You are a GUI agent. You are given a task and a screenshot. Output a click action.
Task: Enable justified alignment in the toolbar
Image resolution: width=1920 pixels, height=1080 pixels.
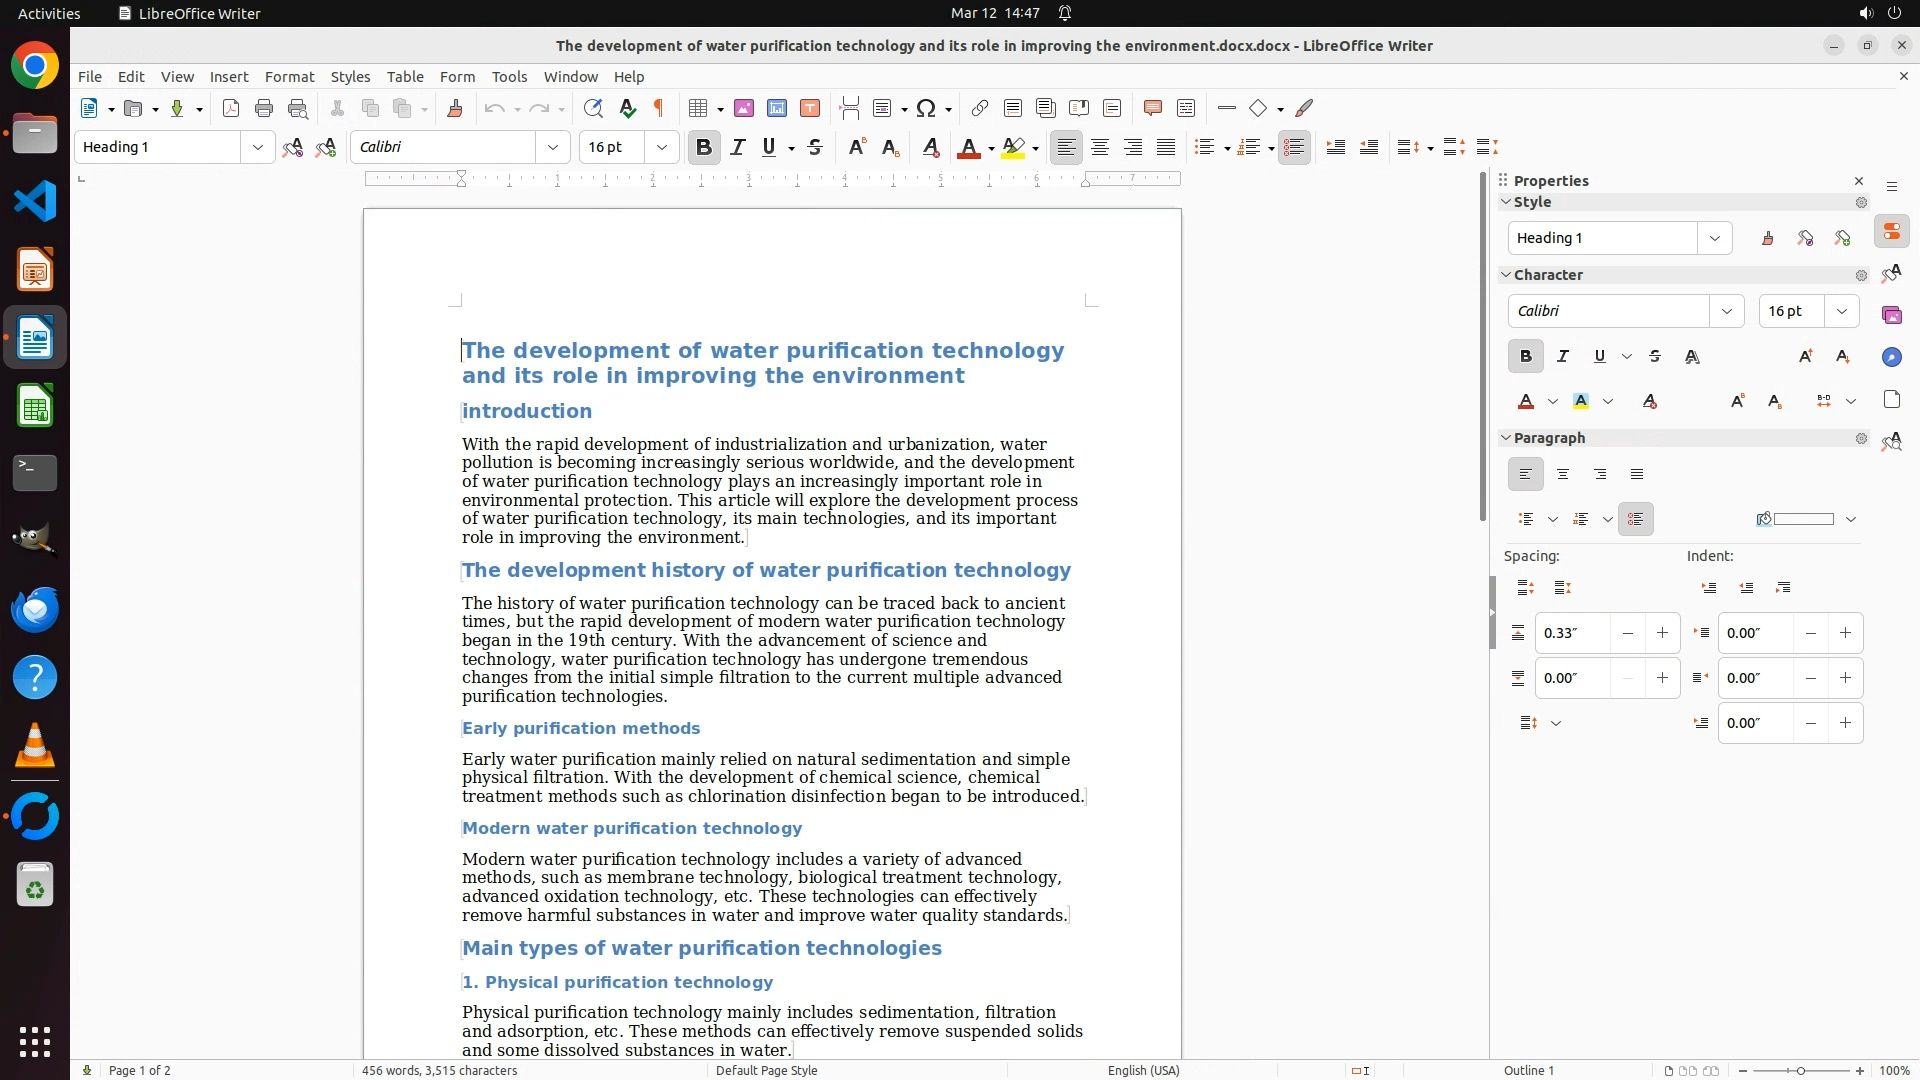tap(1166, 148)
